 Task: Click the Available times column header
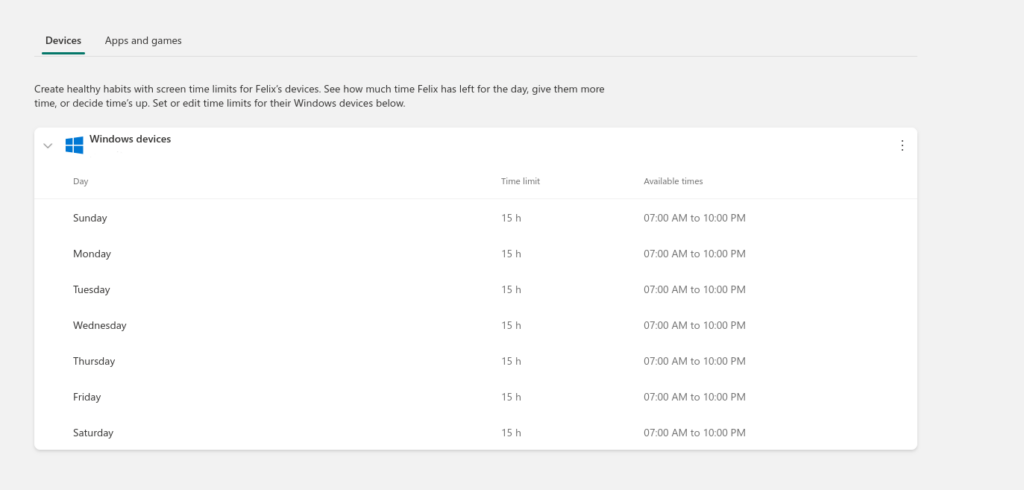(x=673, y=181)
